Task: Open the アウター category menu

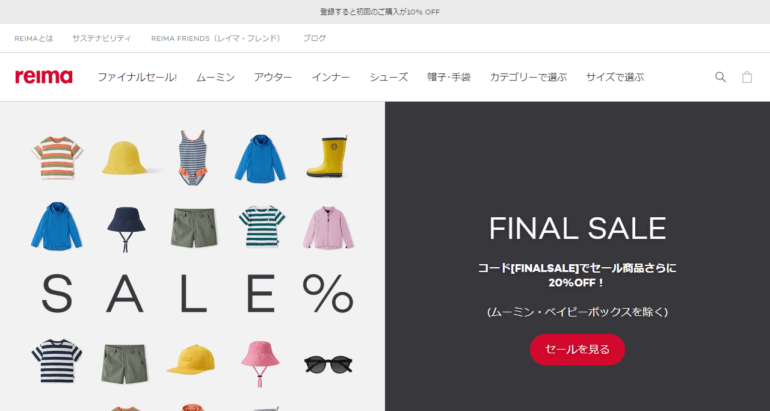Action: (x=273, y=77)
